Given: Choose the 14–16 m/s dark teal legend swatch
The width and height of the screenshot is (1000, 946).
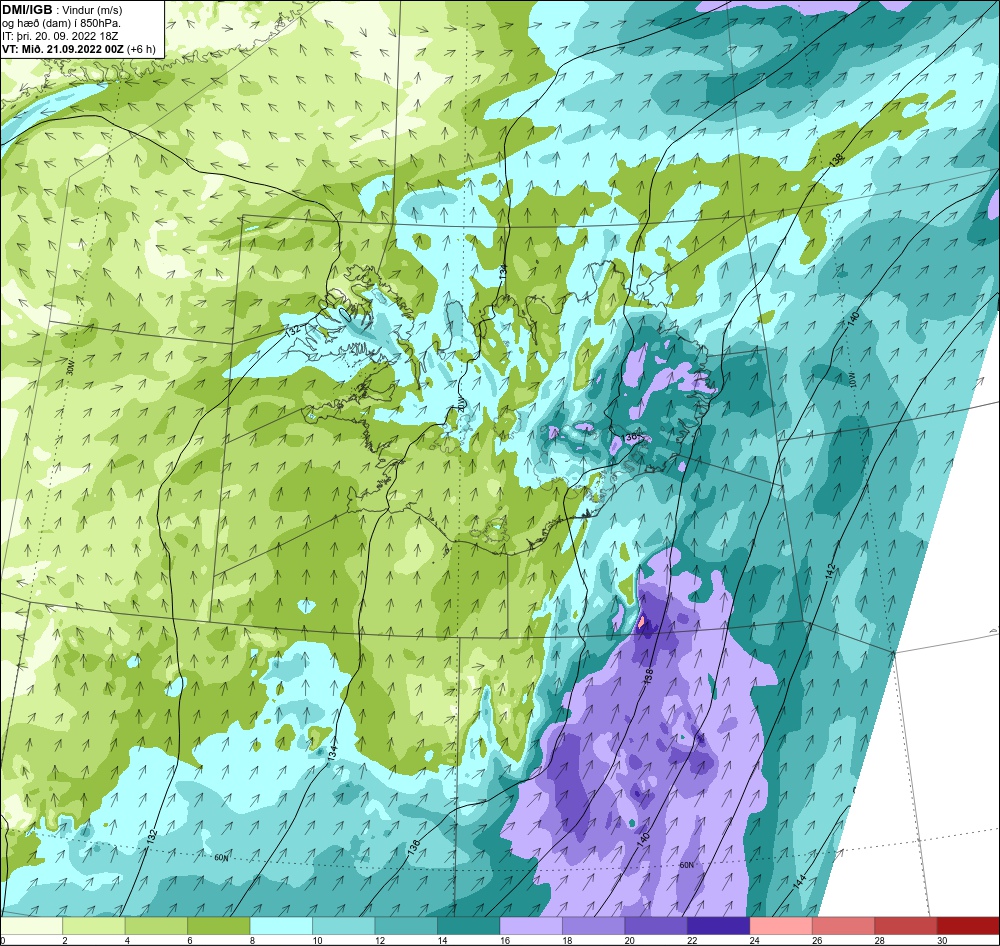Looking at the screenshot, I should point(469,925).
